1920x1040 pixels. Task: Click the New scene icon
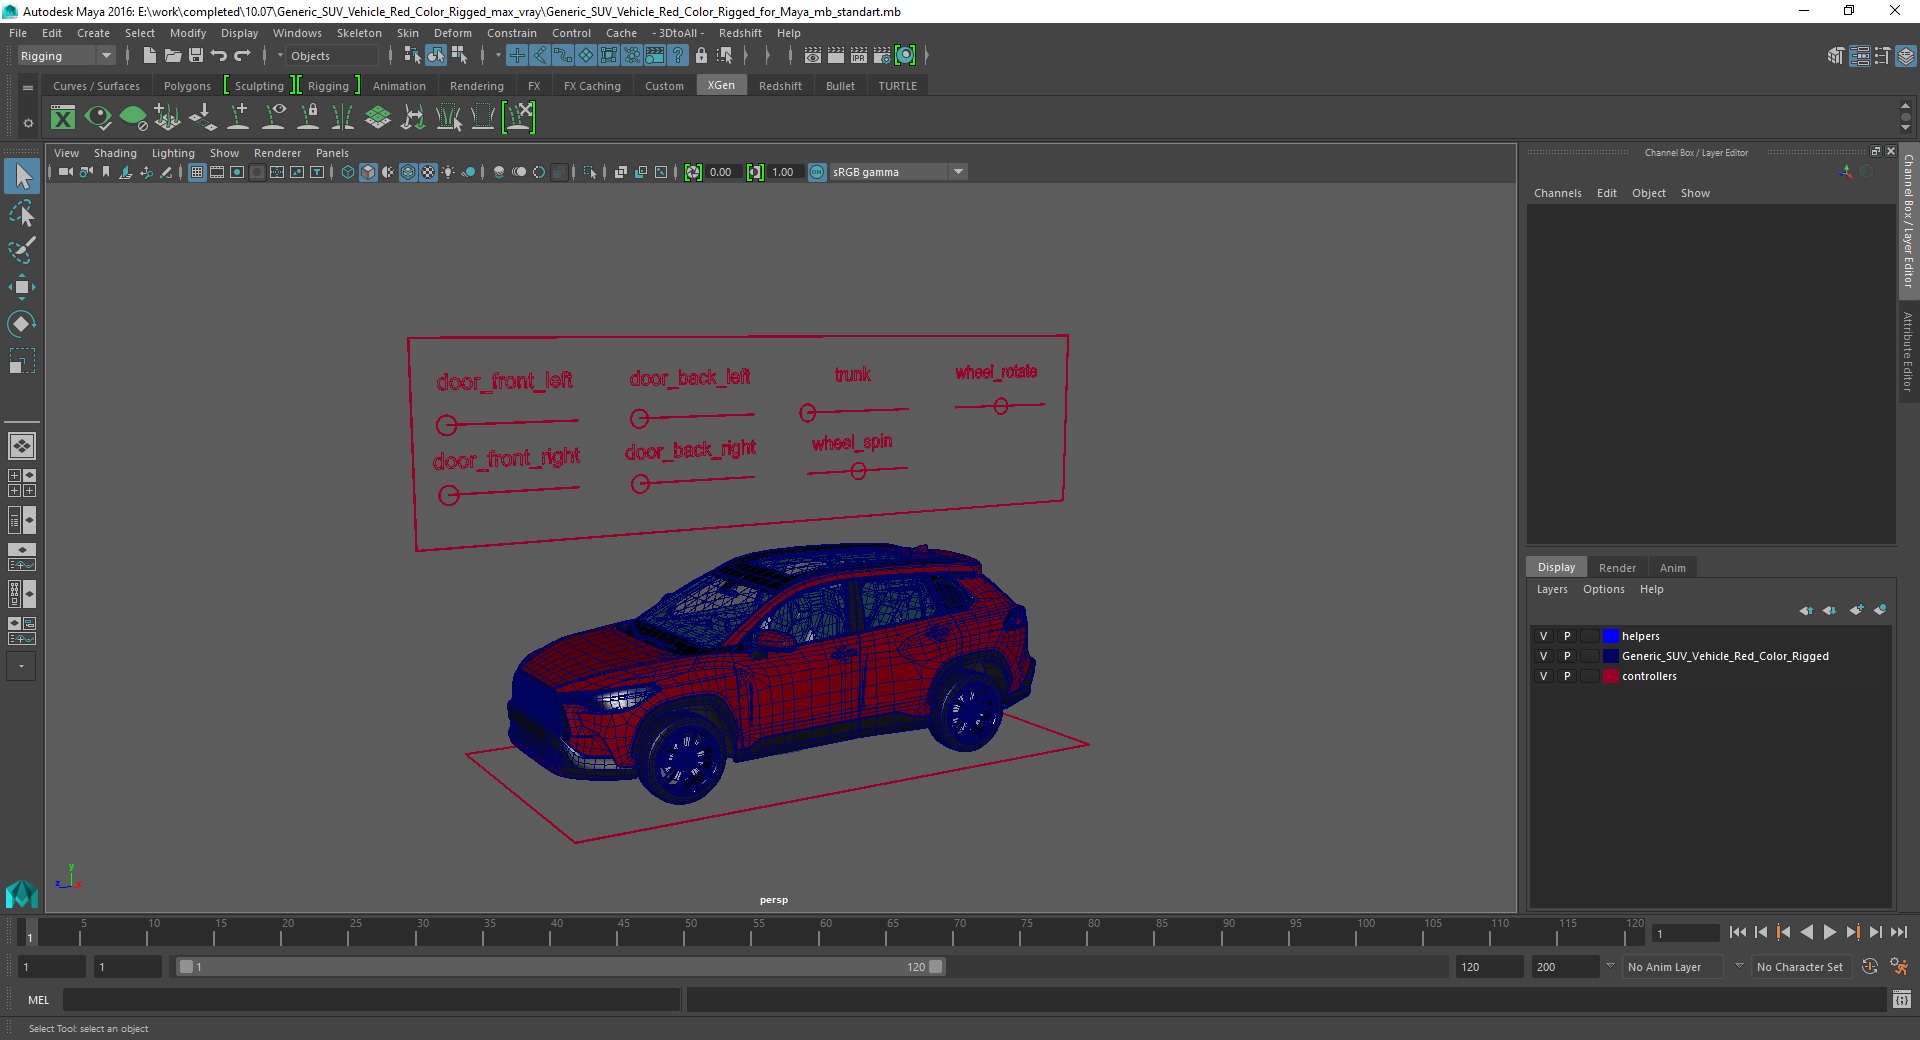click(x=149, y=56)
